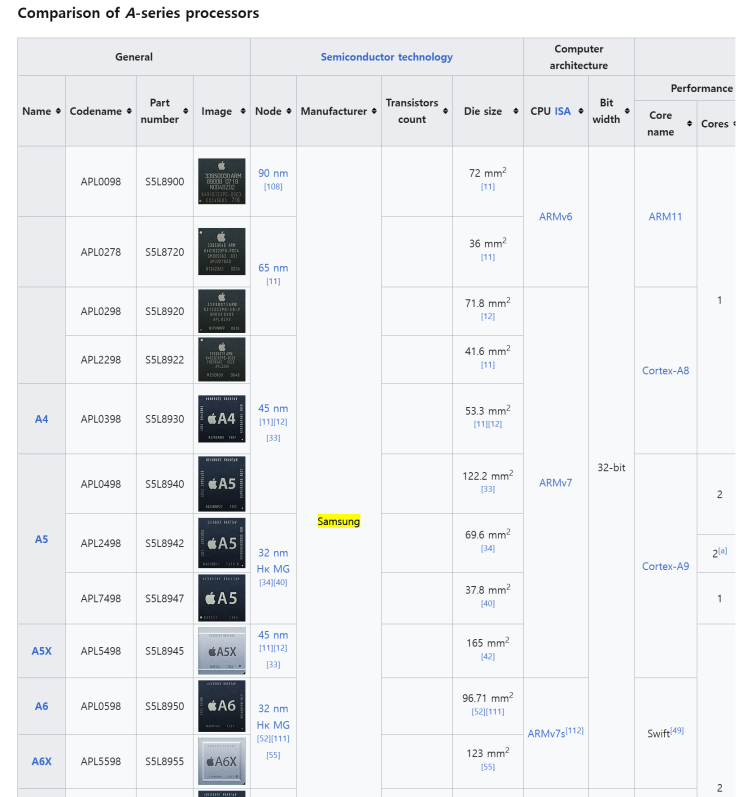
Task: Open the A6 processor link
Action: (x=41, y=707)
